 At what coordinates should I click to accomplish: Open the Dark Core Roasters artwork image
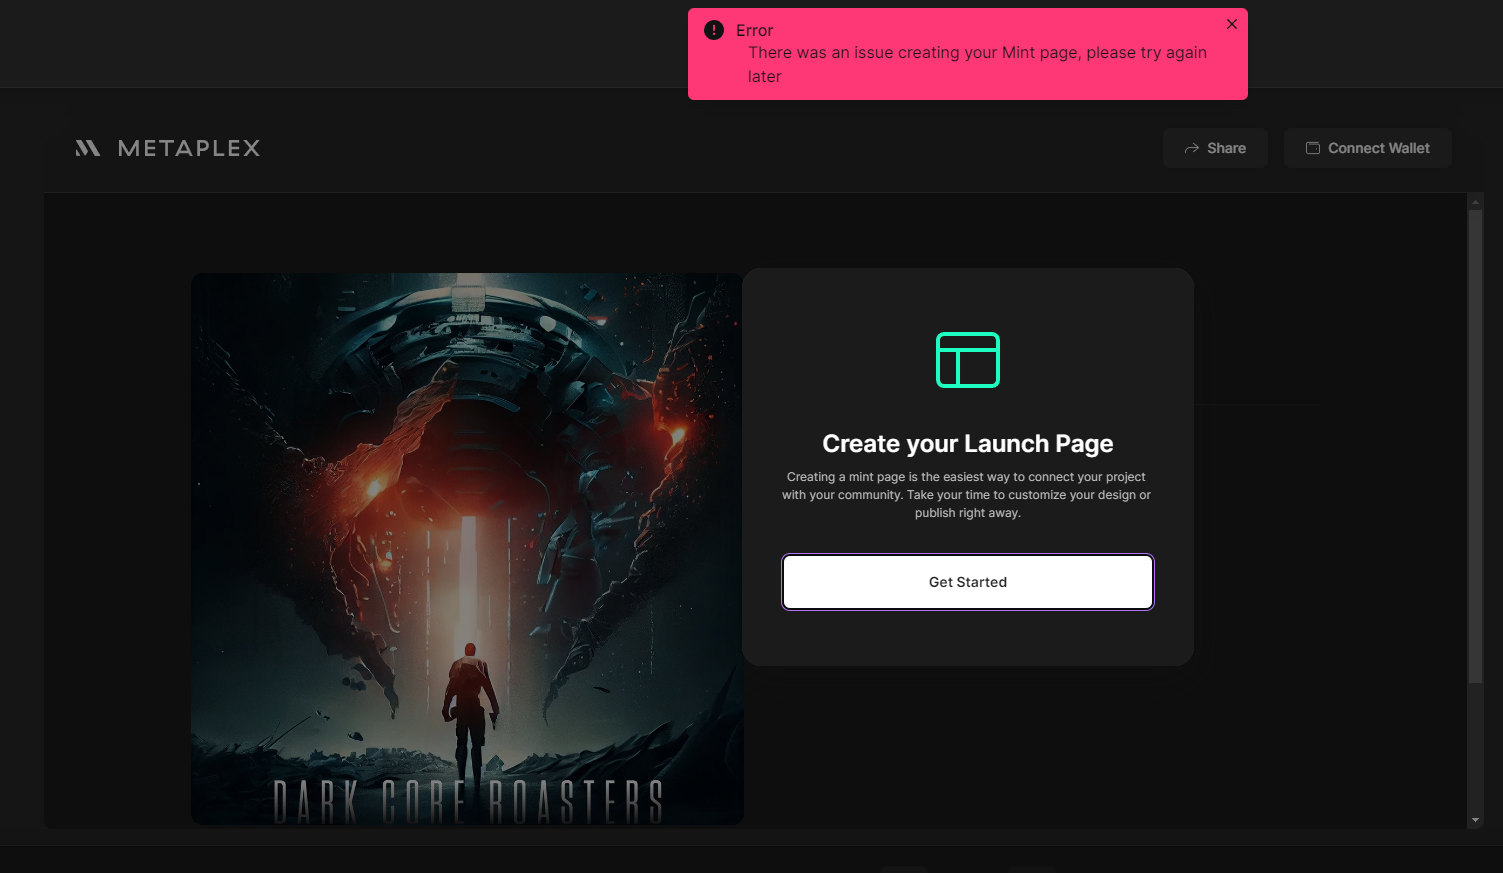coord(467,549)
